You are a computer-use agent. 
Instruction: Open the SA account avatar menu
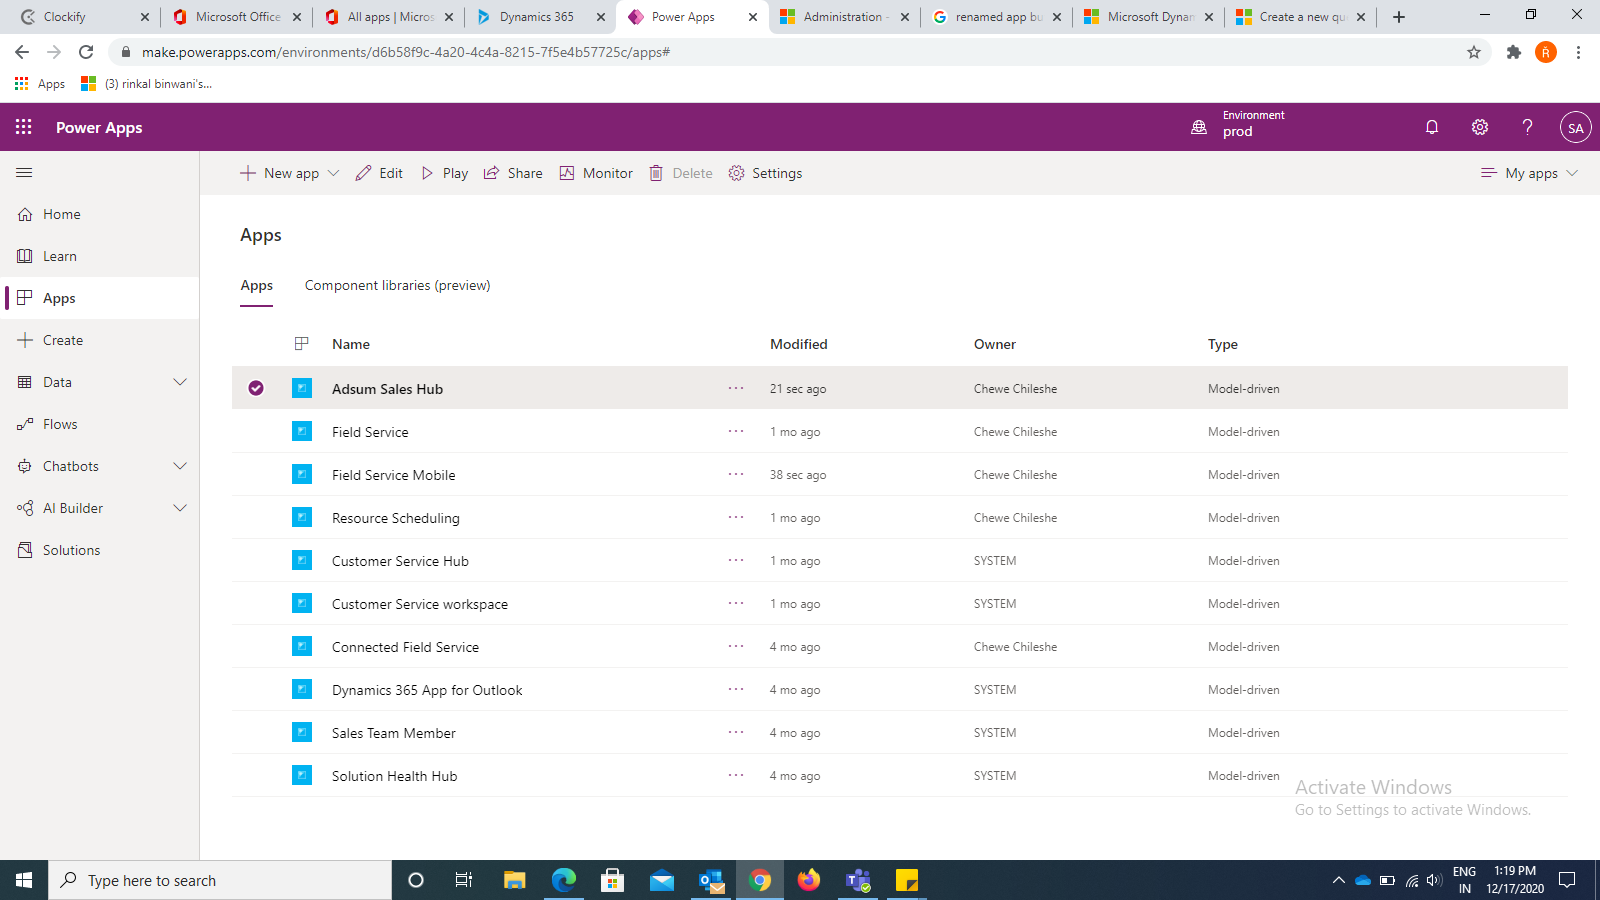click(x=1575, y=127)
